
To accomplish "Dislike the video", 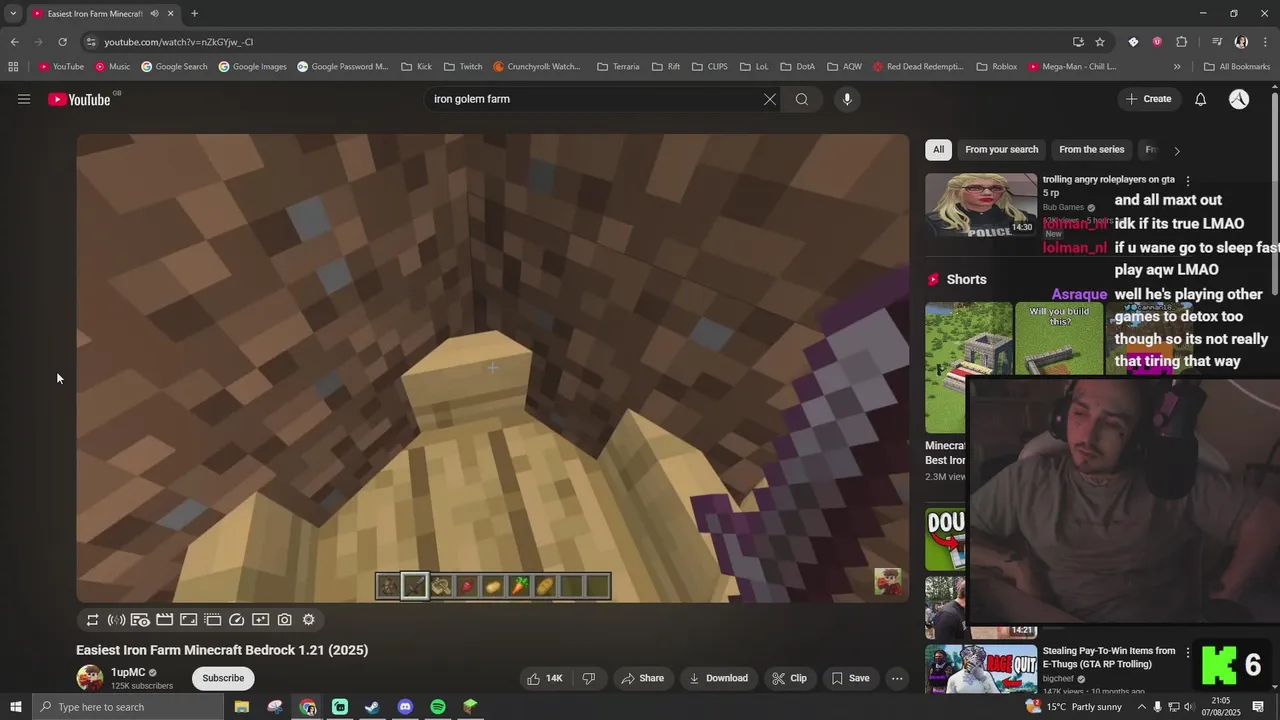I will (x=589, y=678).
